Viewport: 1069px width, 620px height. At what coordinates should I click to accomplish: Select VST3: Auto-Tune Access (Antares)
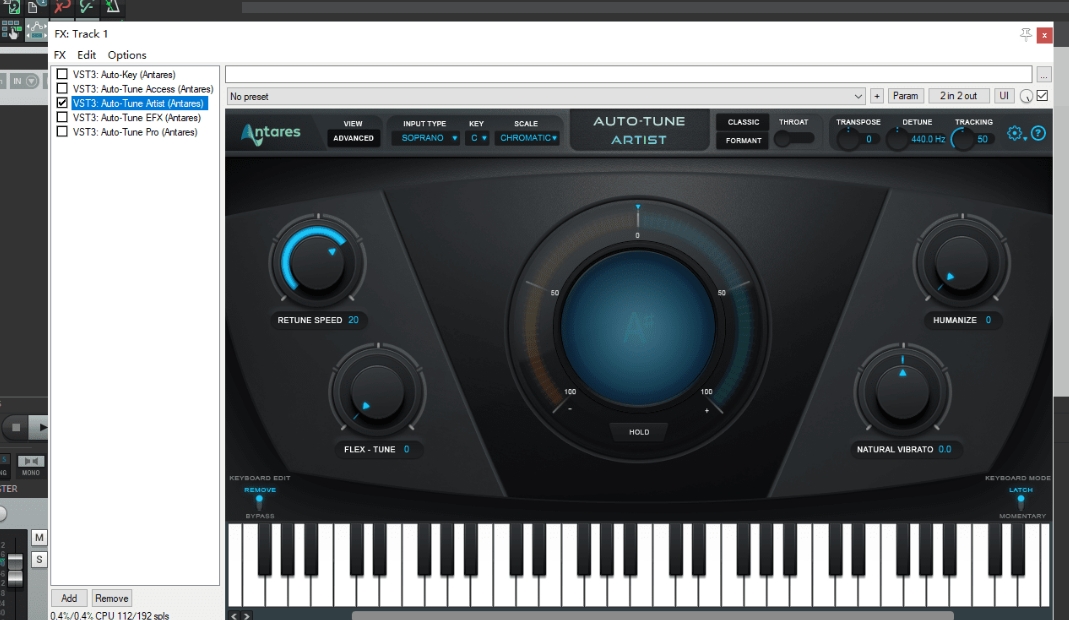click(143, 89)
